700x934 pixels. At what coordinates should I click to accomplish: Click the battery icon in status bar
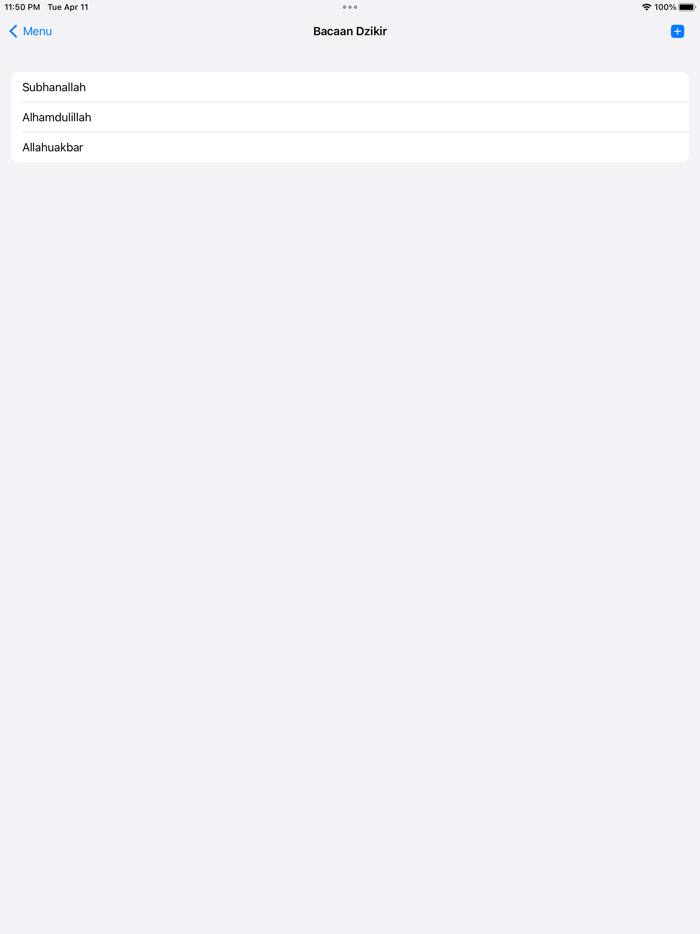pyautogui.click(x=687, y=7)
